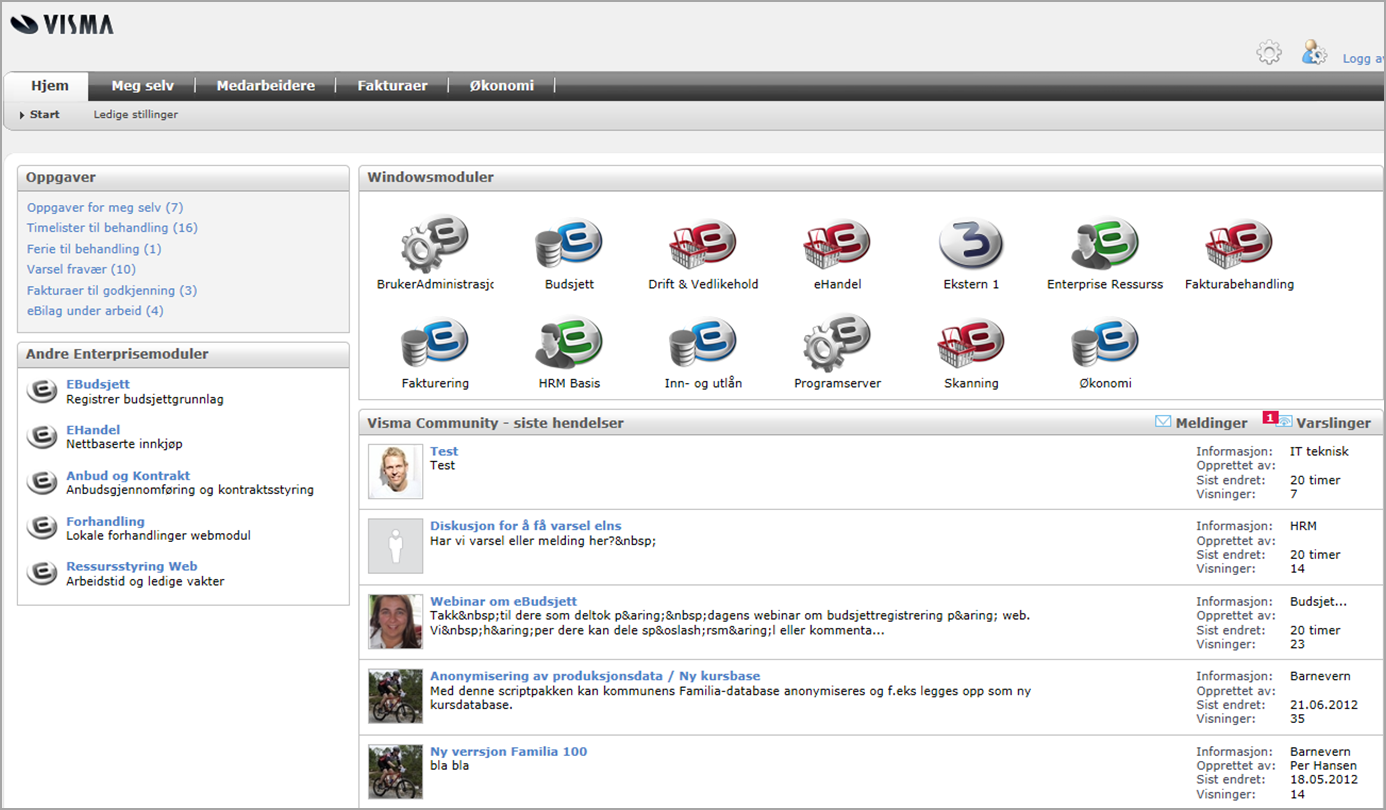Open the BrukerAdministrasjon module icon
This screenshot has height=810, width=1386.
click(435, 242)
